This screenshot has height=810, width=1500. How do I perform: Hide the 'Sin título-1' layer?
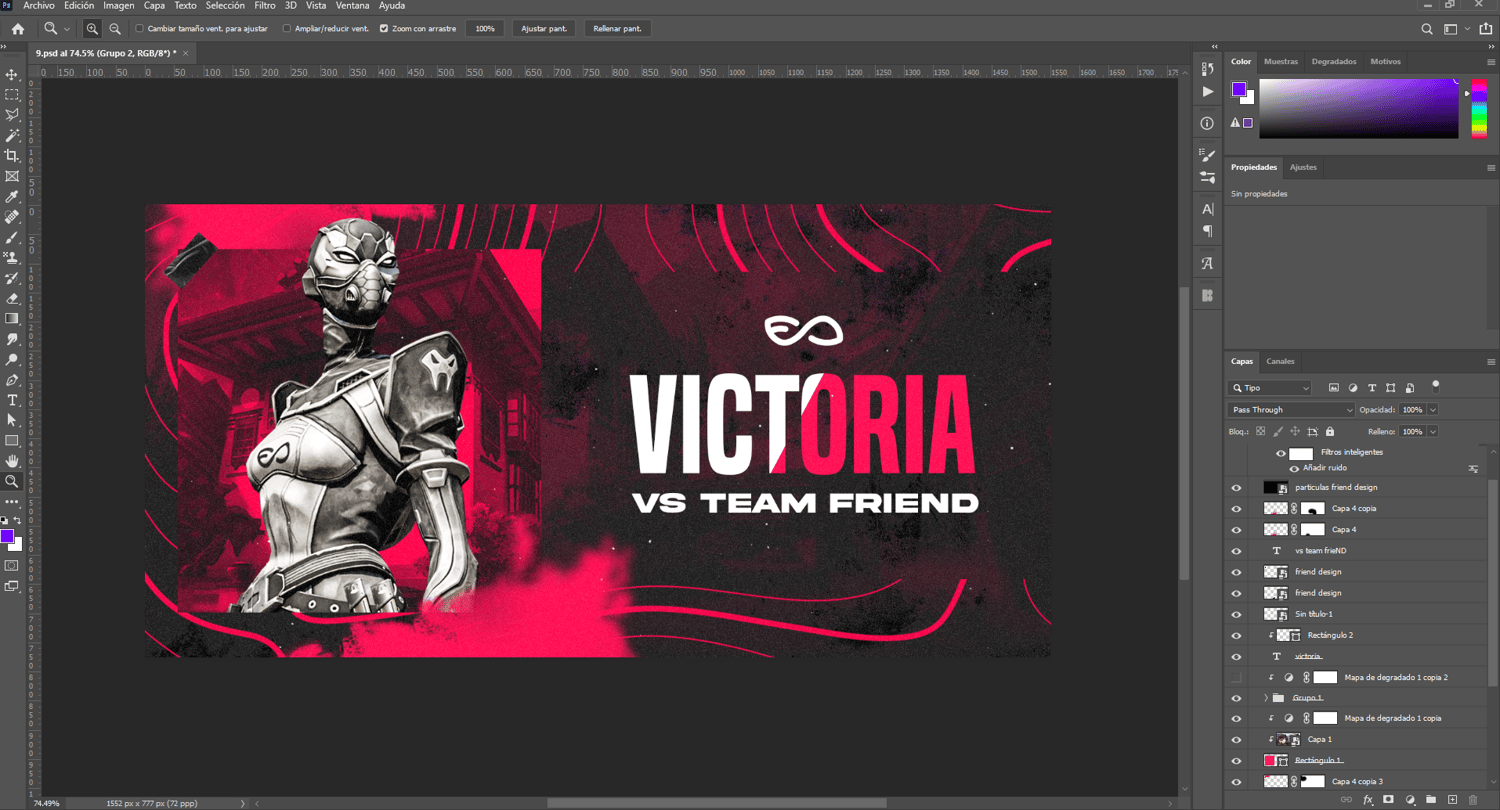1236,615
